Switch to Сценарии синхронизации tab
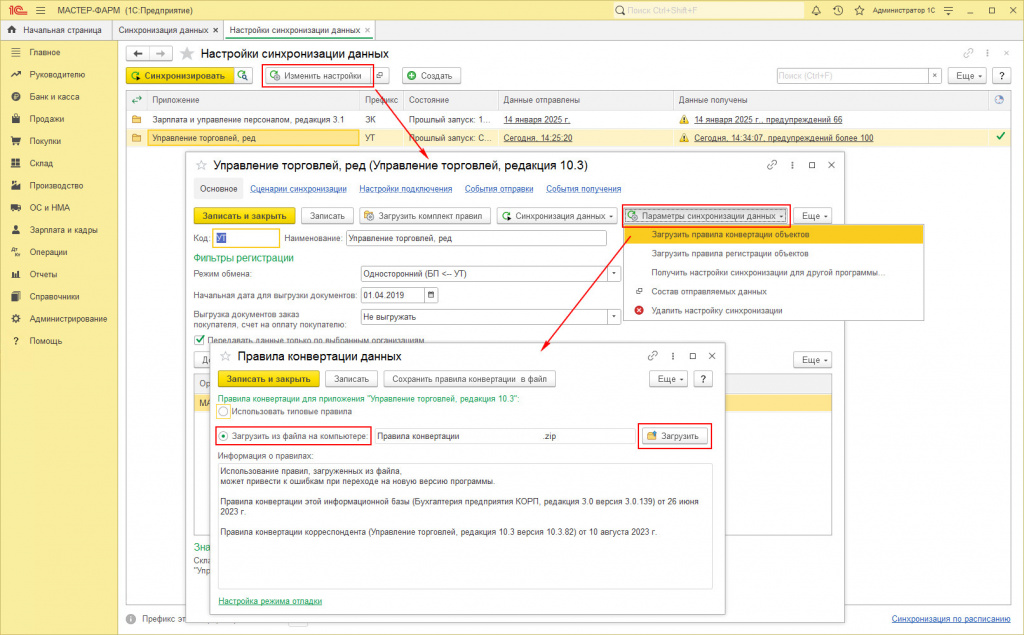 pos(298,188)
